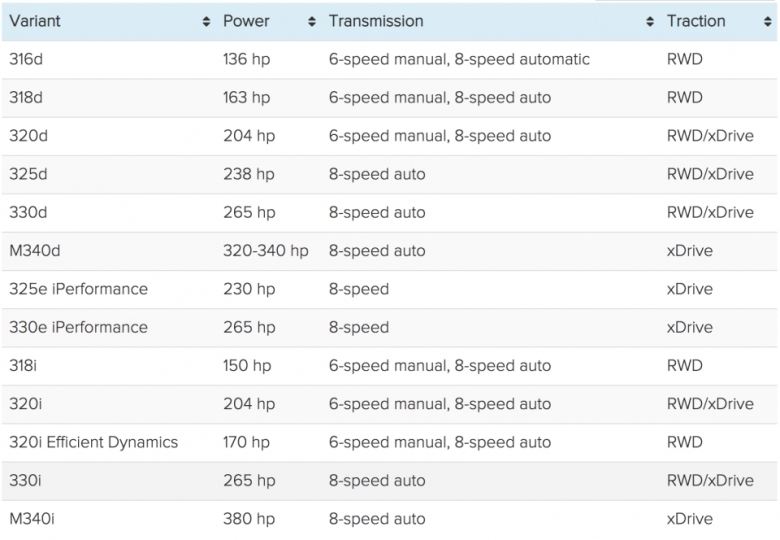
Task: Select the 380 hp power cell
Action: [x=248, y=519]
